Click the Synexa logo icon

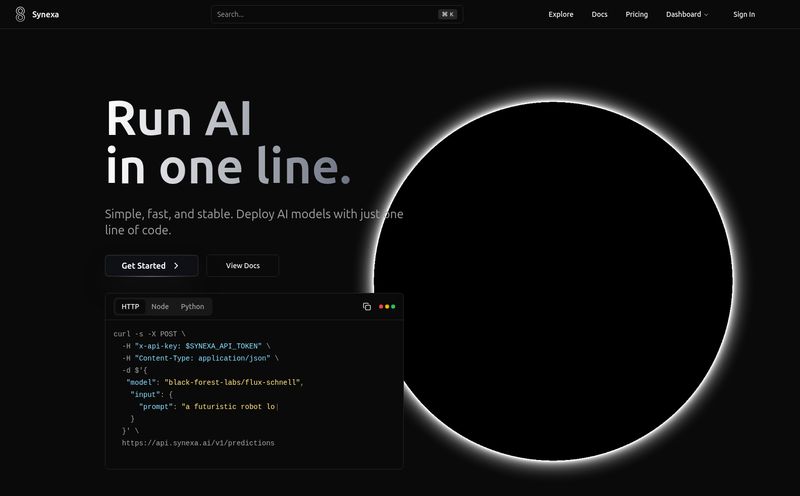click(x=20, y=14)
